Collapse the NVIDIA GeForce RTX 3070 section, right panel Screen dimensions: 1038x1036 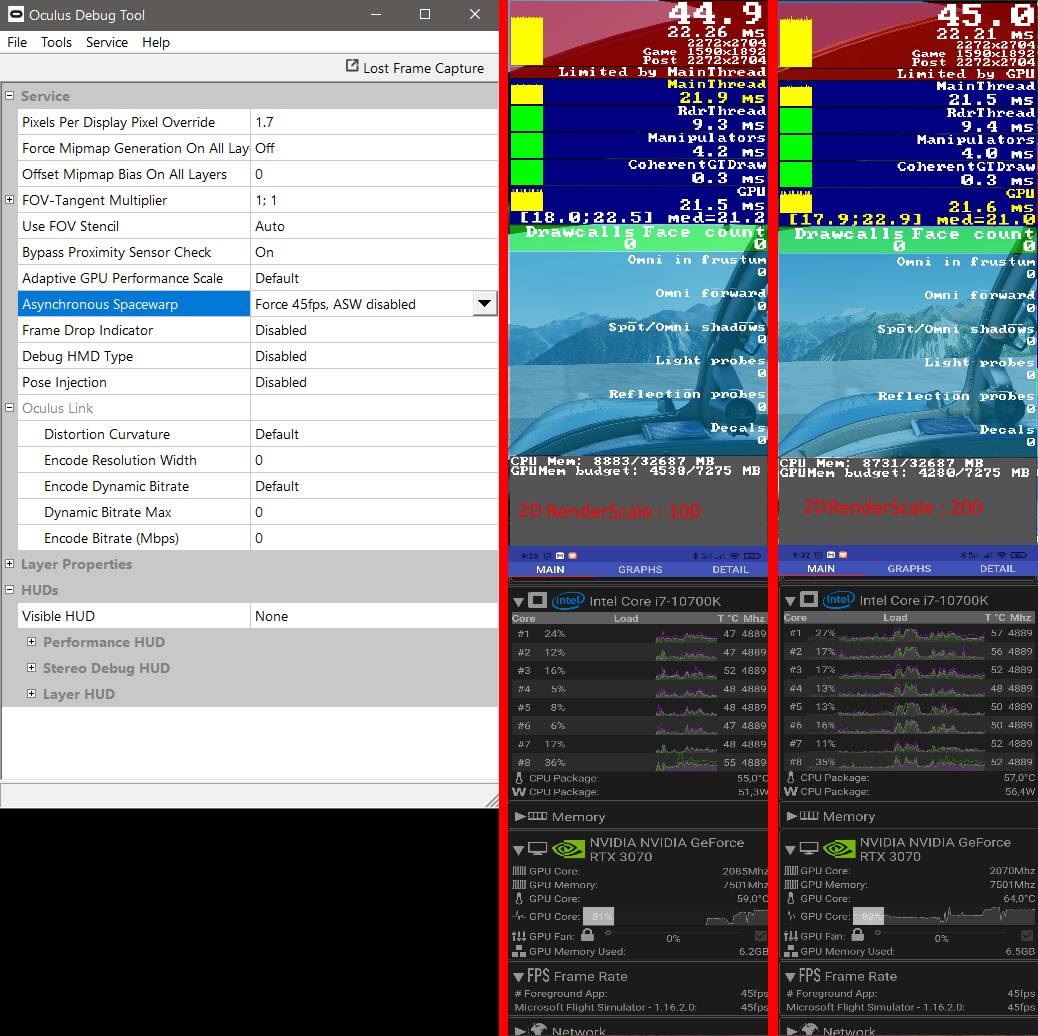click(790, 849)
